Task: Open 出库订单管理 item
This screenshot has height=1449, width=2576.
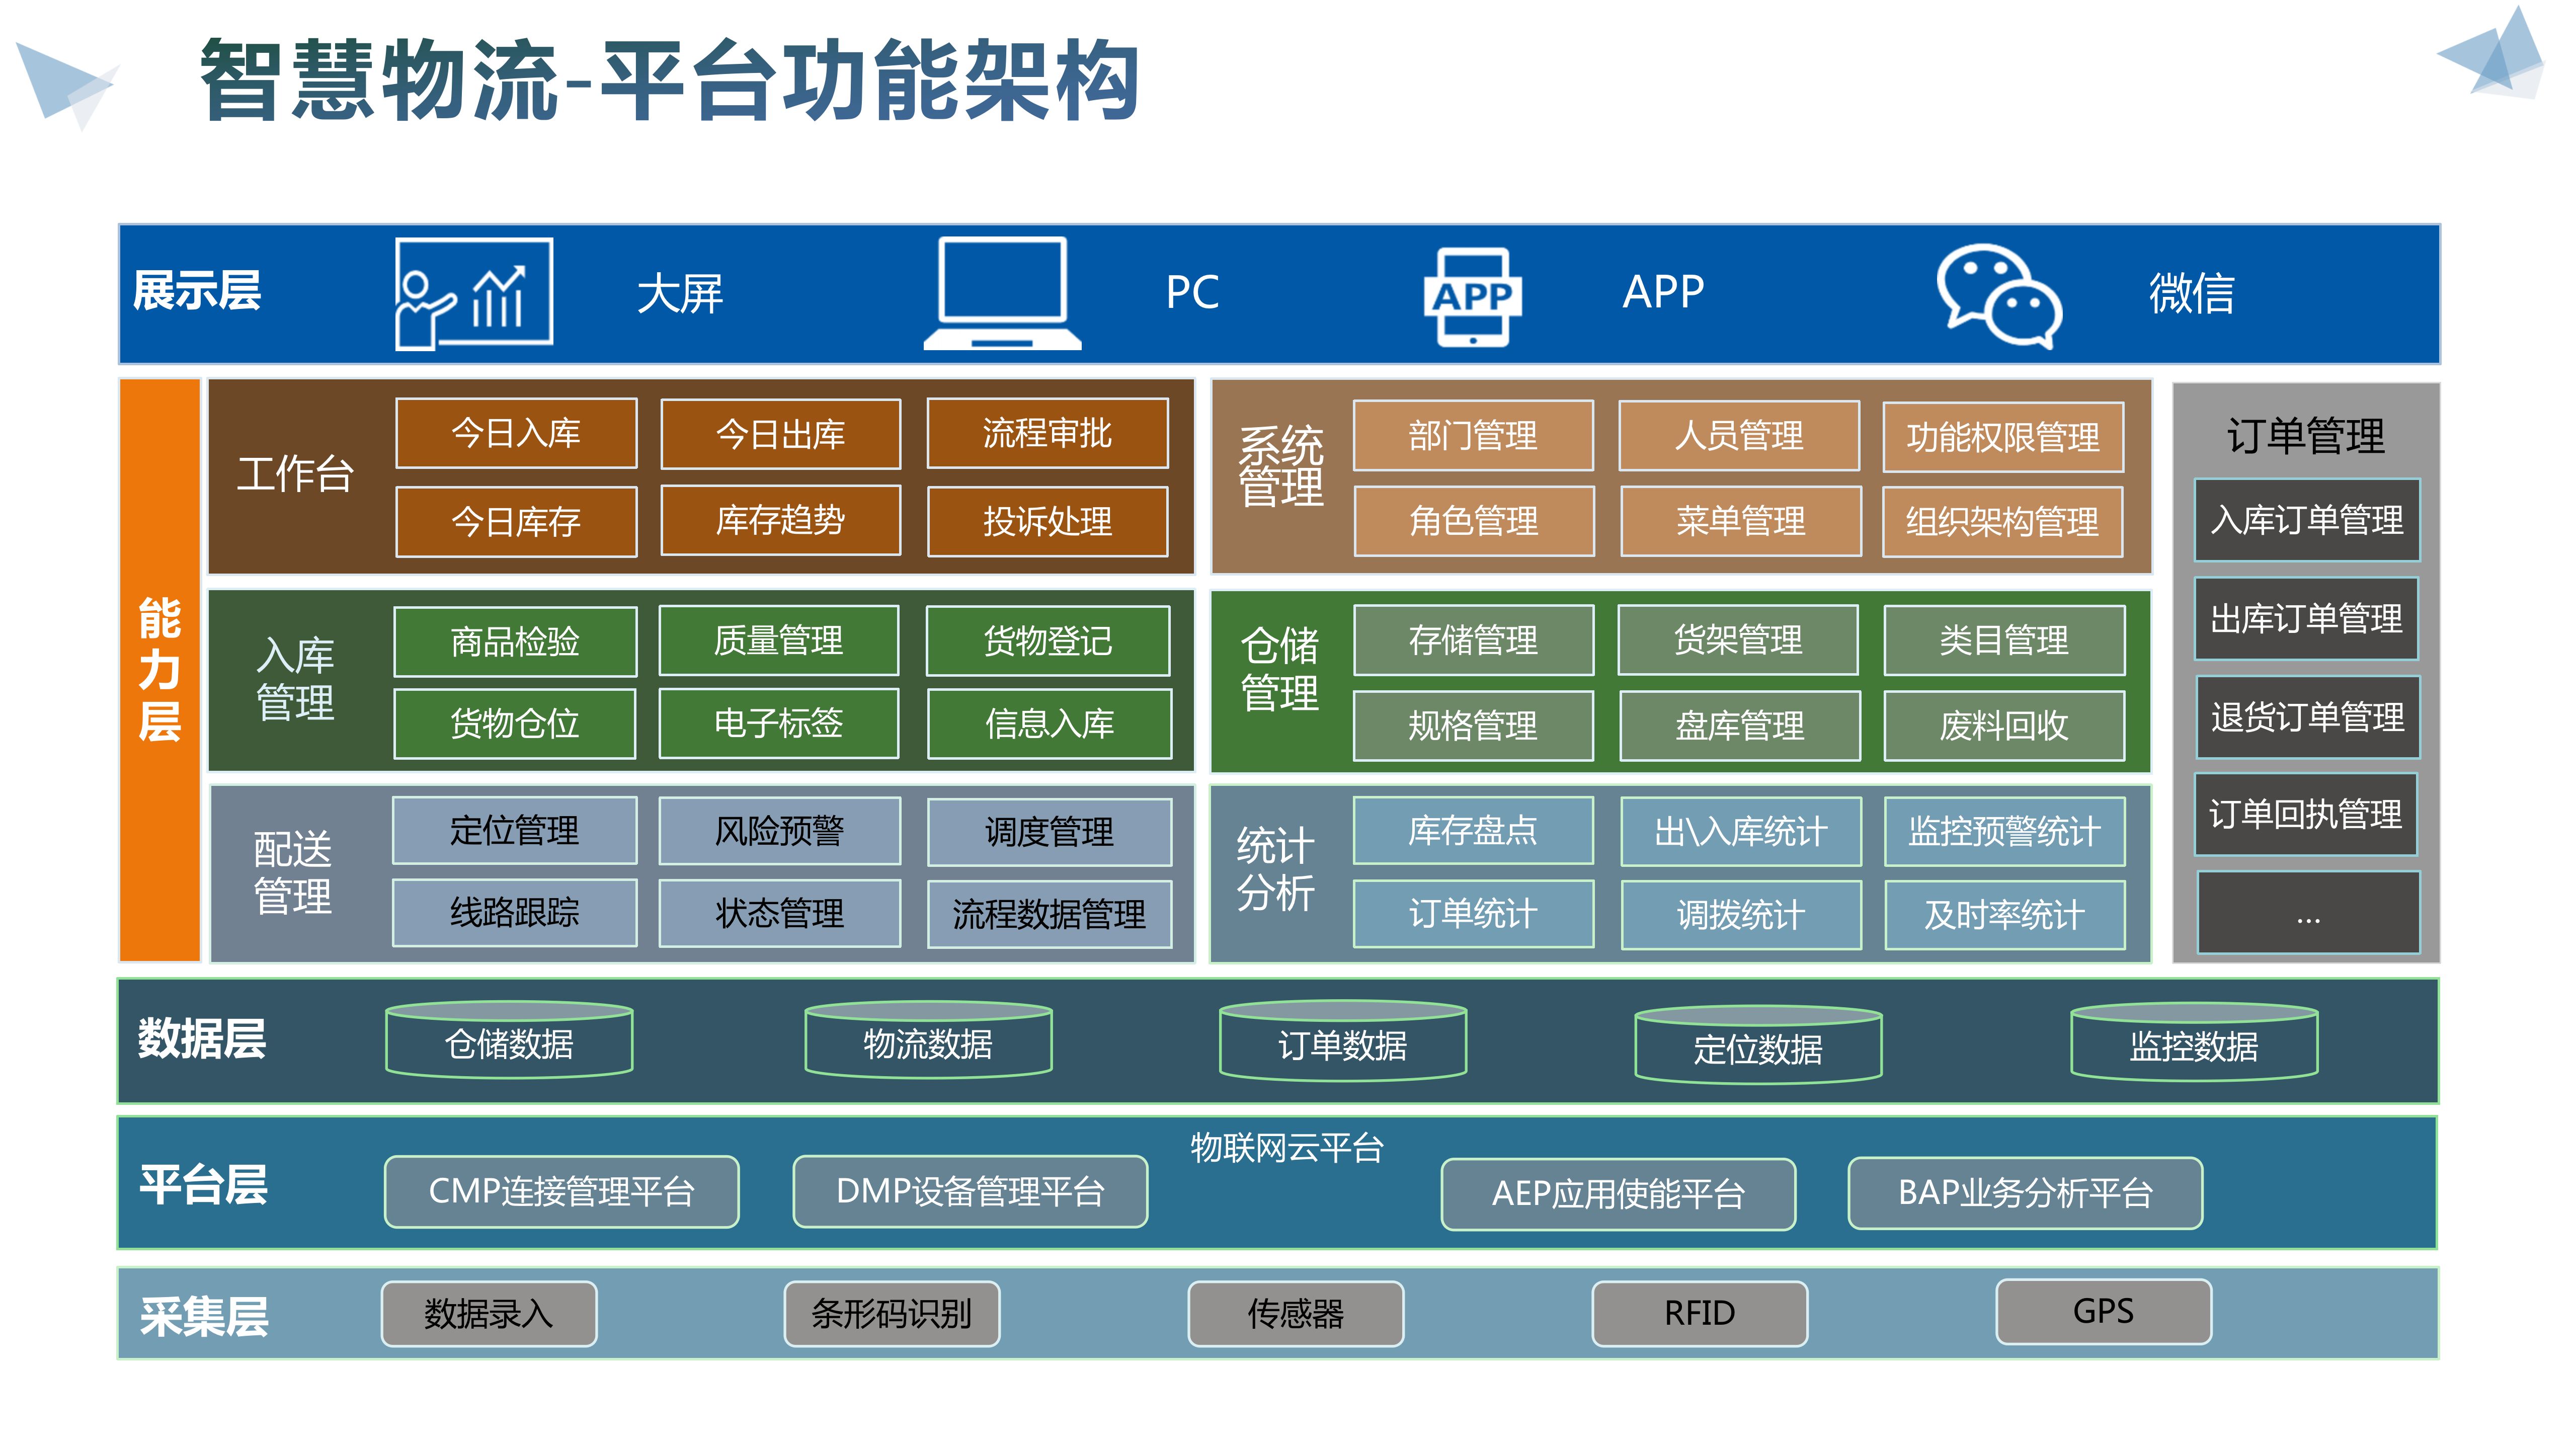Action: (2306, 619)
